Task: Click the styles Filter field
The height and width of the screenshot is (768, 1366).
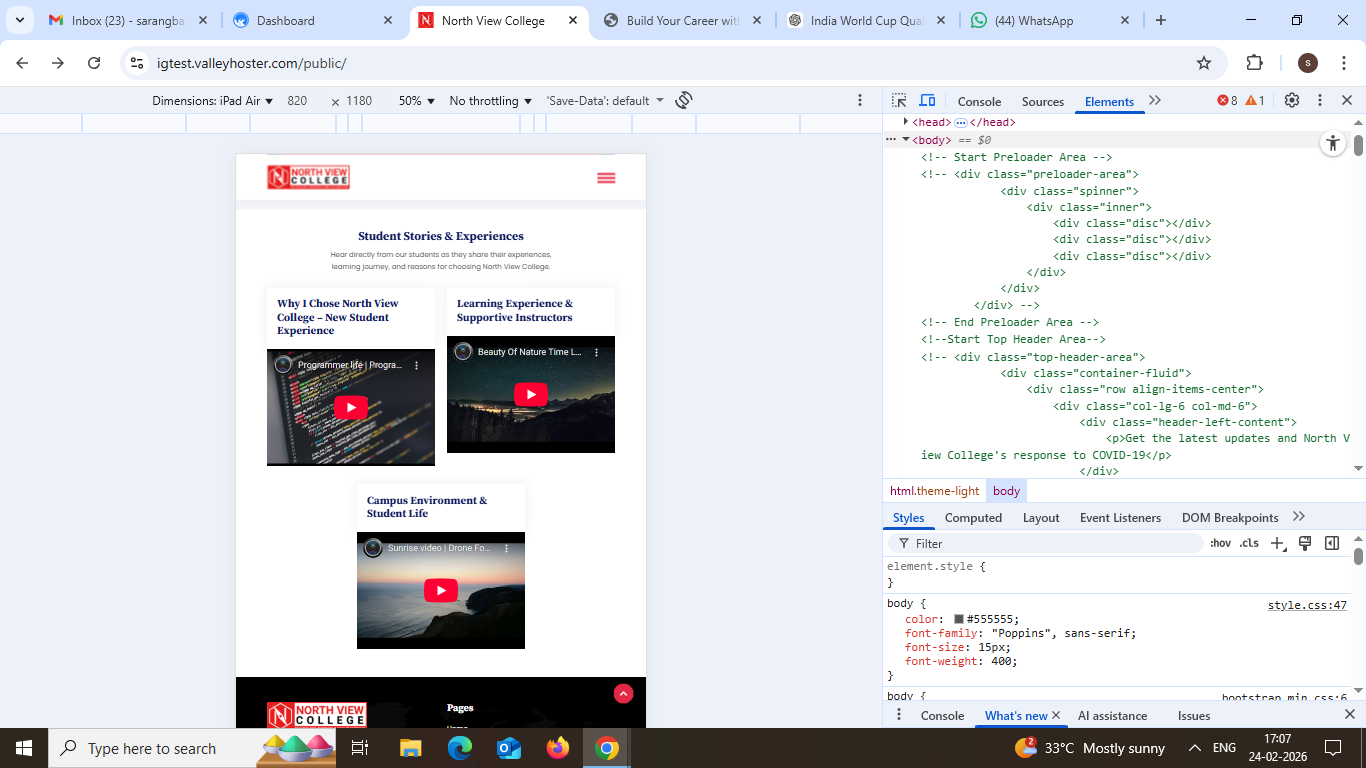Action: (1046, 543)
